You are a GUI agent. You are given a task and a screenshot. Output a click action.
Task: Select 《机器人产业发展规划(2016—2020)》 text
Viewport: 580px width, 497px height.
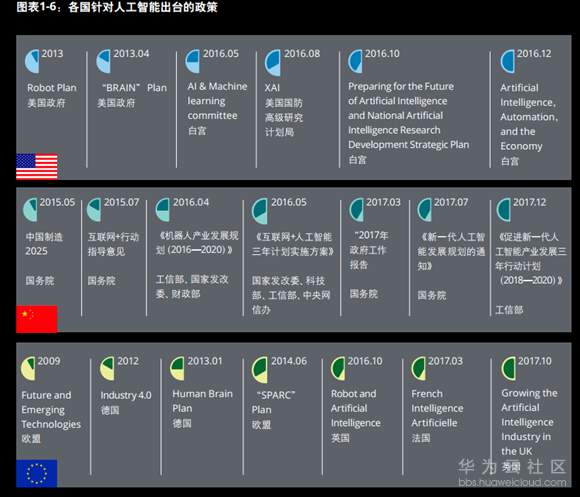click(197, 243)
